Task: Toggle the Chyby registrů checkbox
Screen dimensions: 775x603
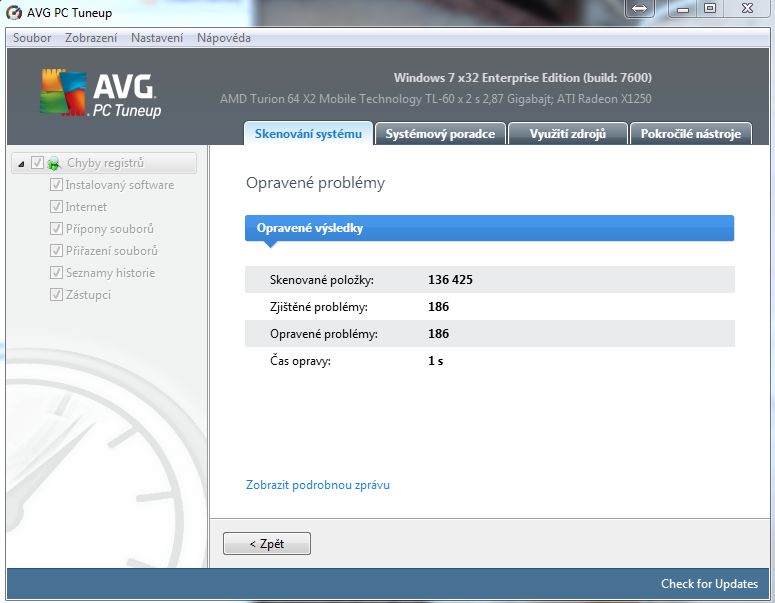Action: (x=37, y=163)
